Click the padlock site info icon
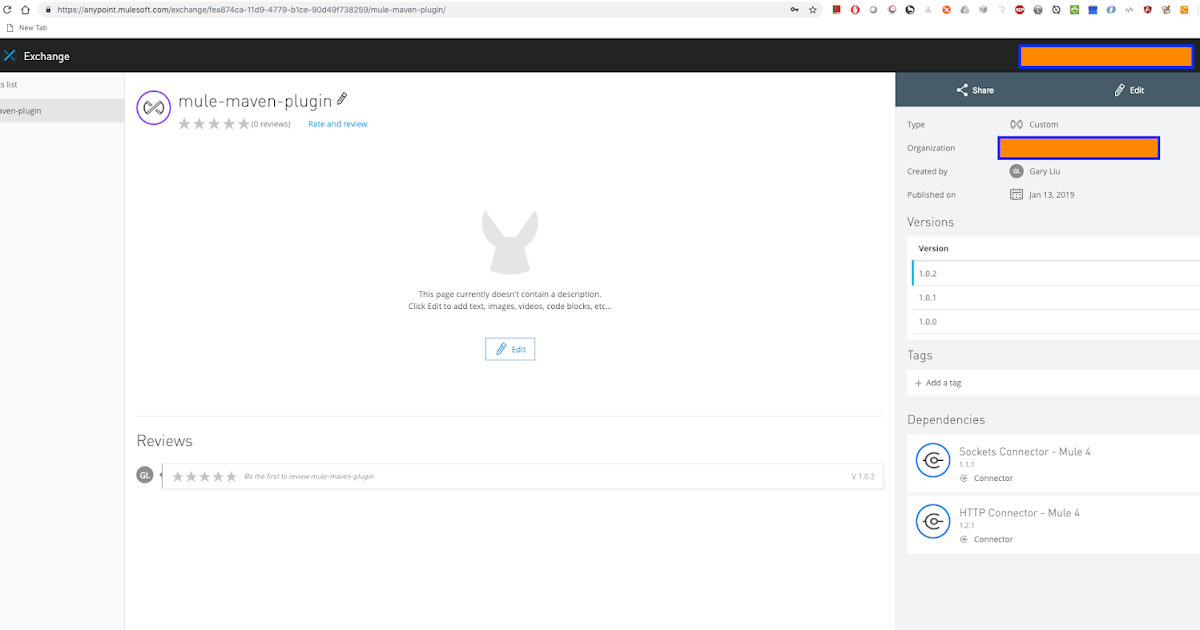Screen dimensions: 1200x630 tap(47, 9)
